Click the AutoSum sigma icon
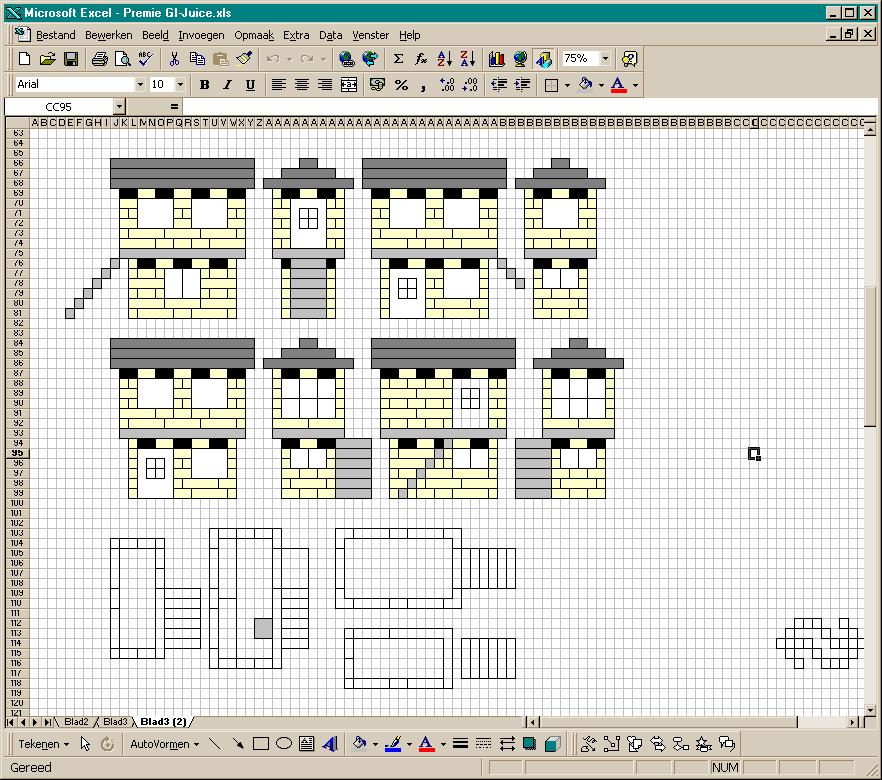The height and width of the screenshot is (780, 882). click(x=398, y=58)
